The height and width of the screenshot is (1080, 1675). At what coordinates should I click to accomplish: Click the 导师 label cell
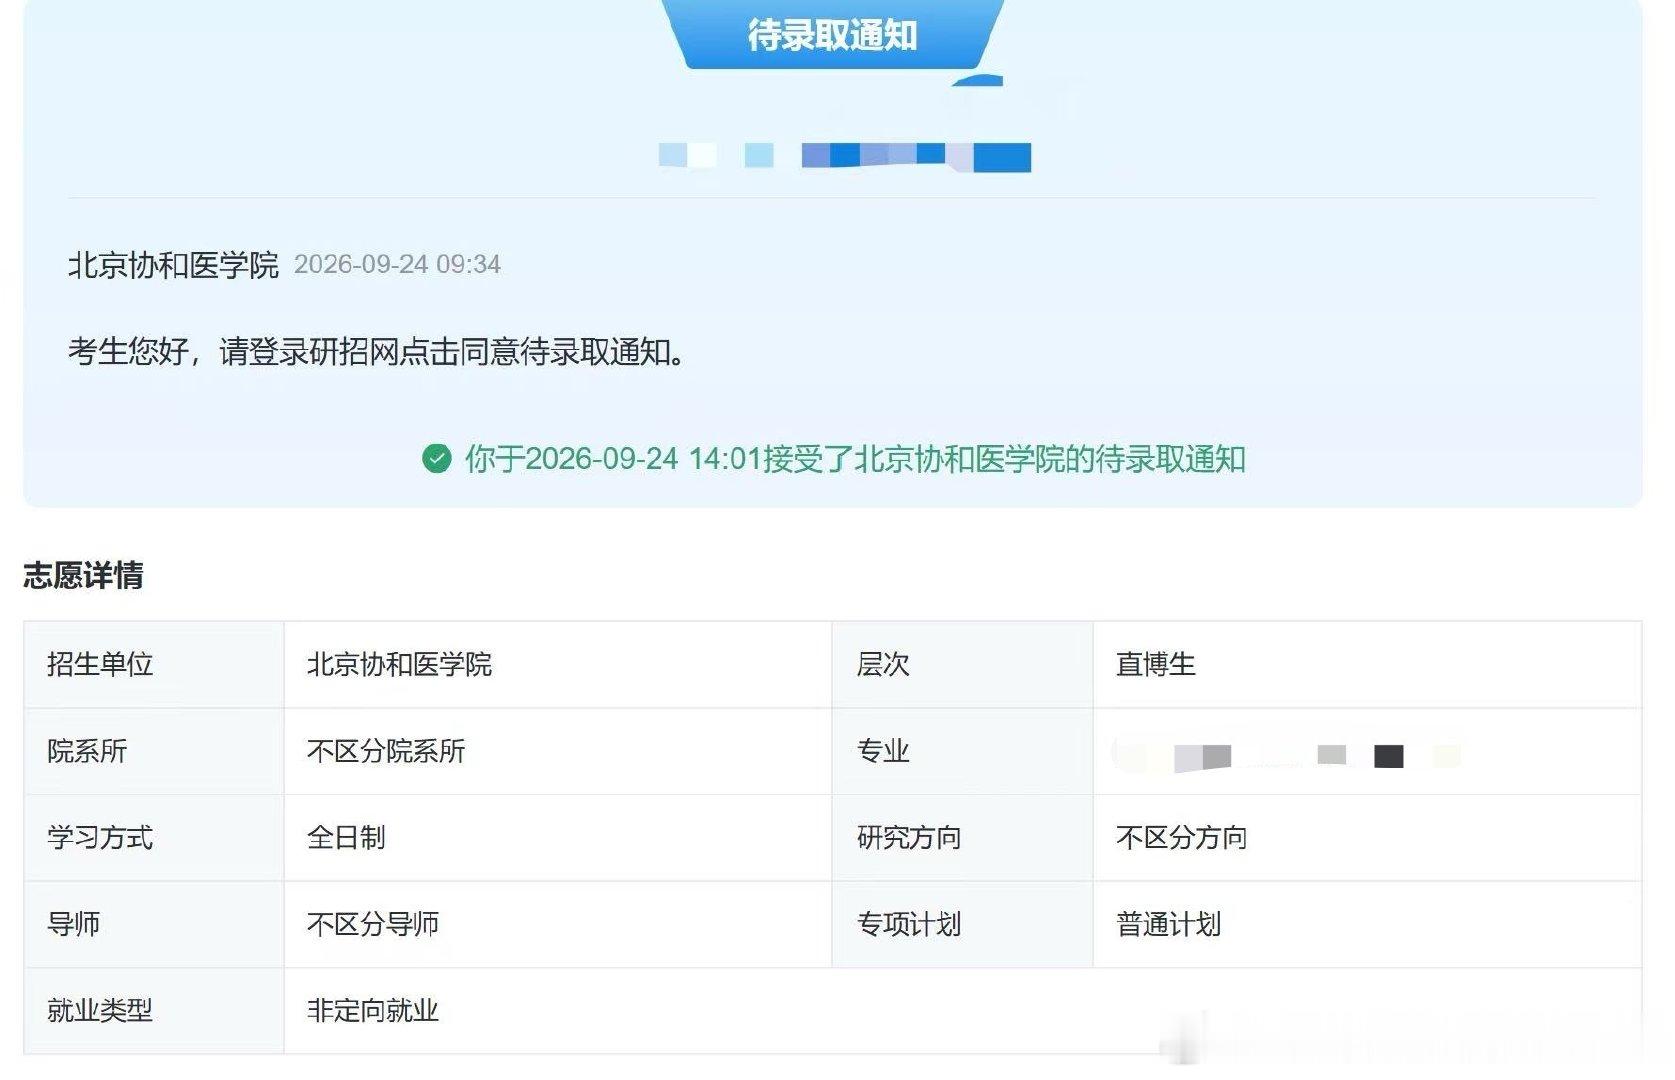(x=154, y=925)
